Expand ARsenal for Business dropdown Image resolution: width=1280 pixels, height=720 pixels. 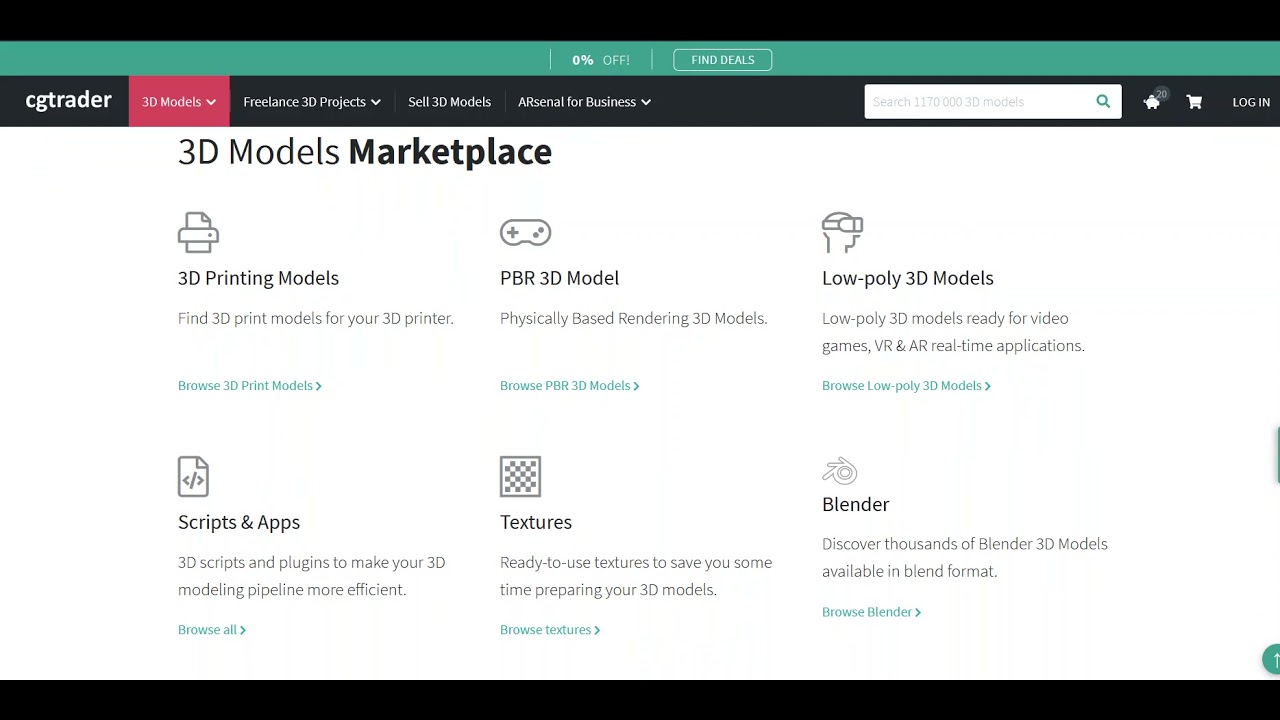[x=584, y=102]
